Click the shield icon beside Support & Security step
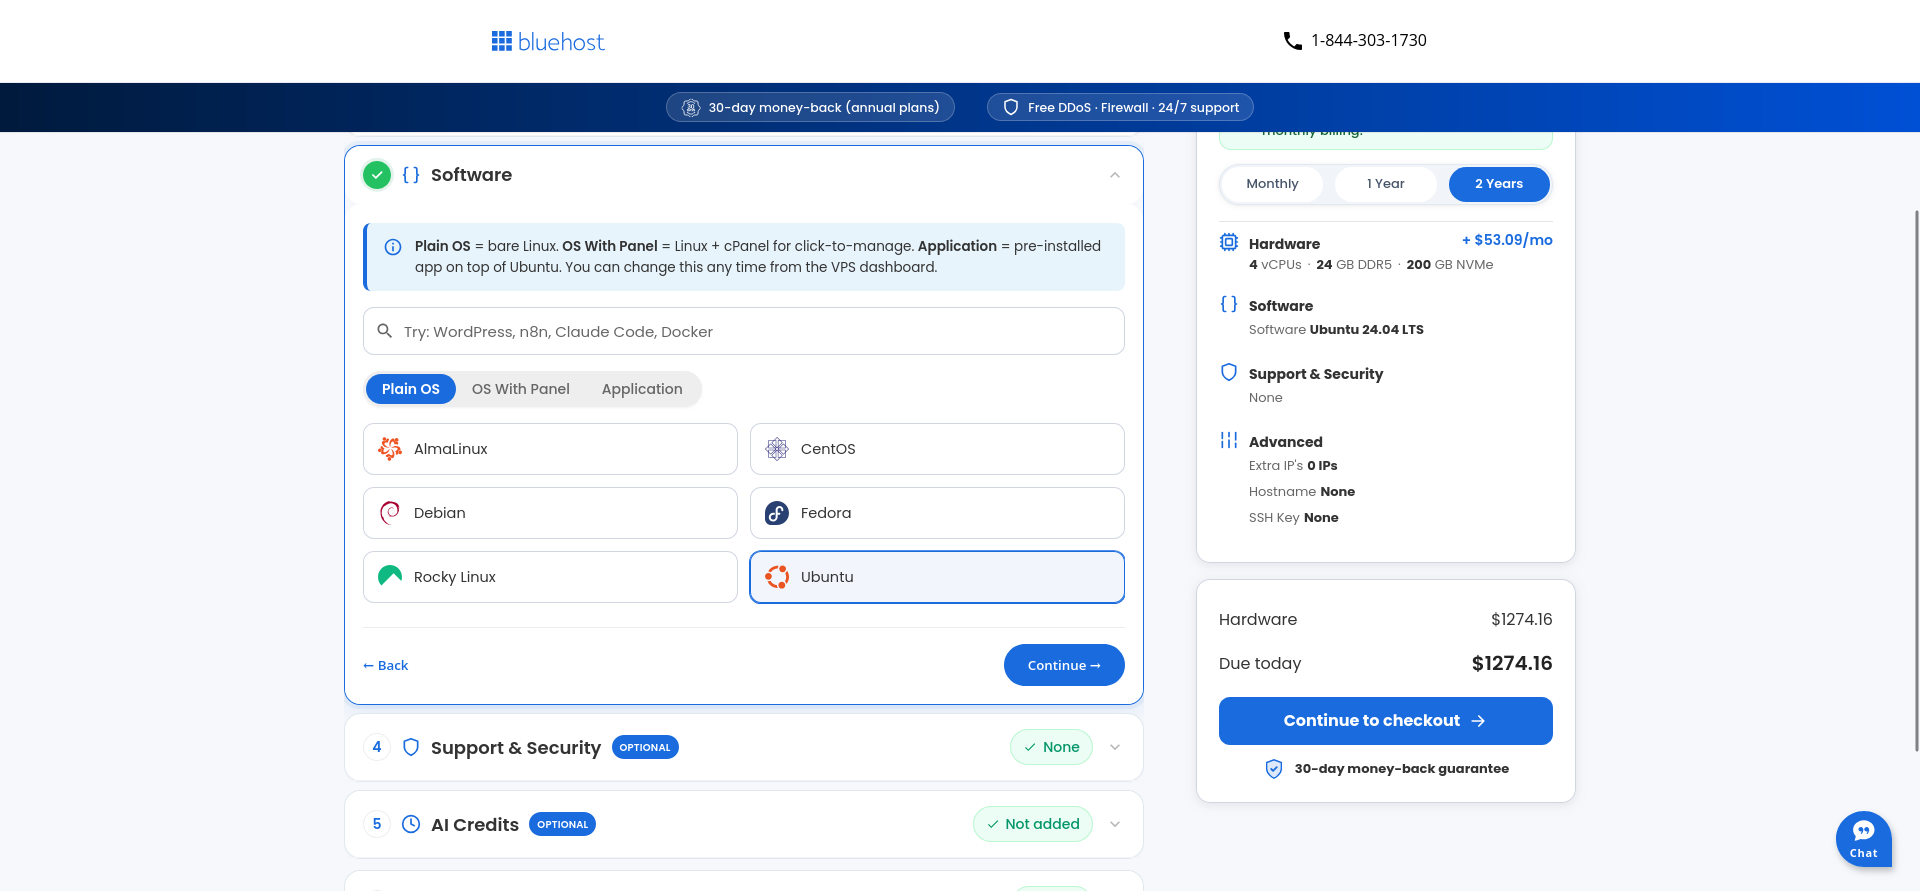 411,747
